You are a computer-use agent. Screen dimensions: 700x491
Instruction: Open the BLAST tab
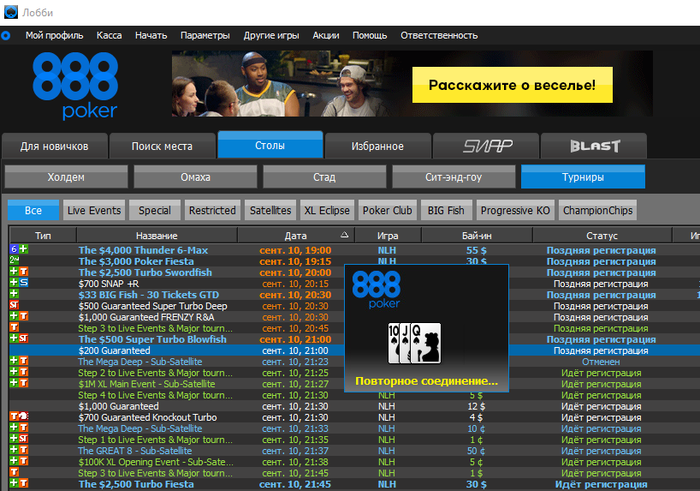point(594,146)
